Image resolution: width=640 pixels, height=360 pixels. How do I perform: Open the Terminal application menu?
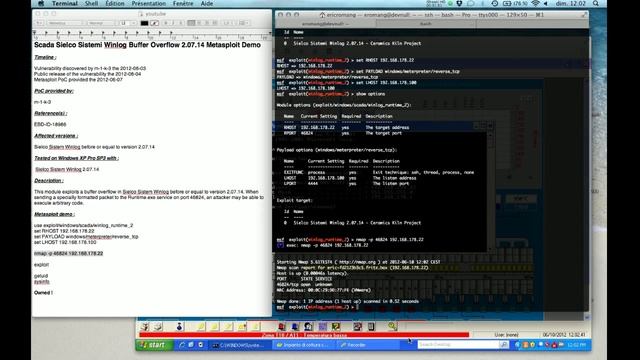64,3
